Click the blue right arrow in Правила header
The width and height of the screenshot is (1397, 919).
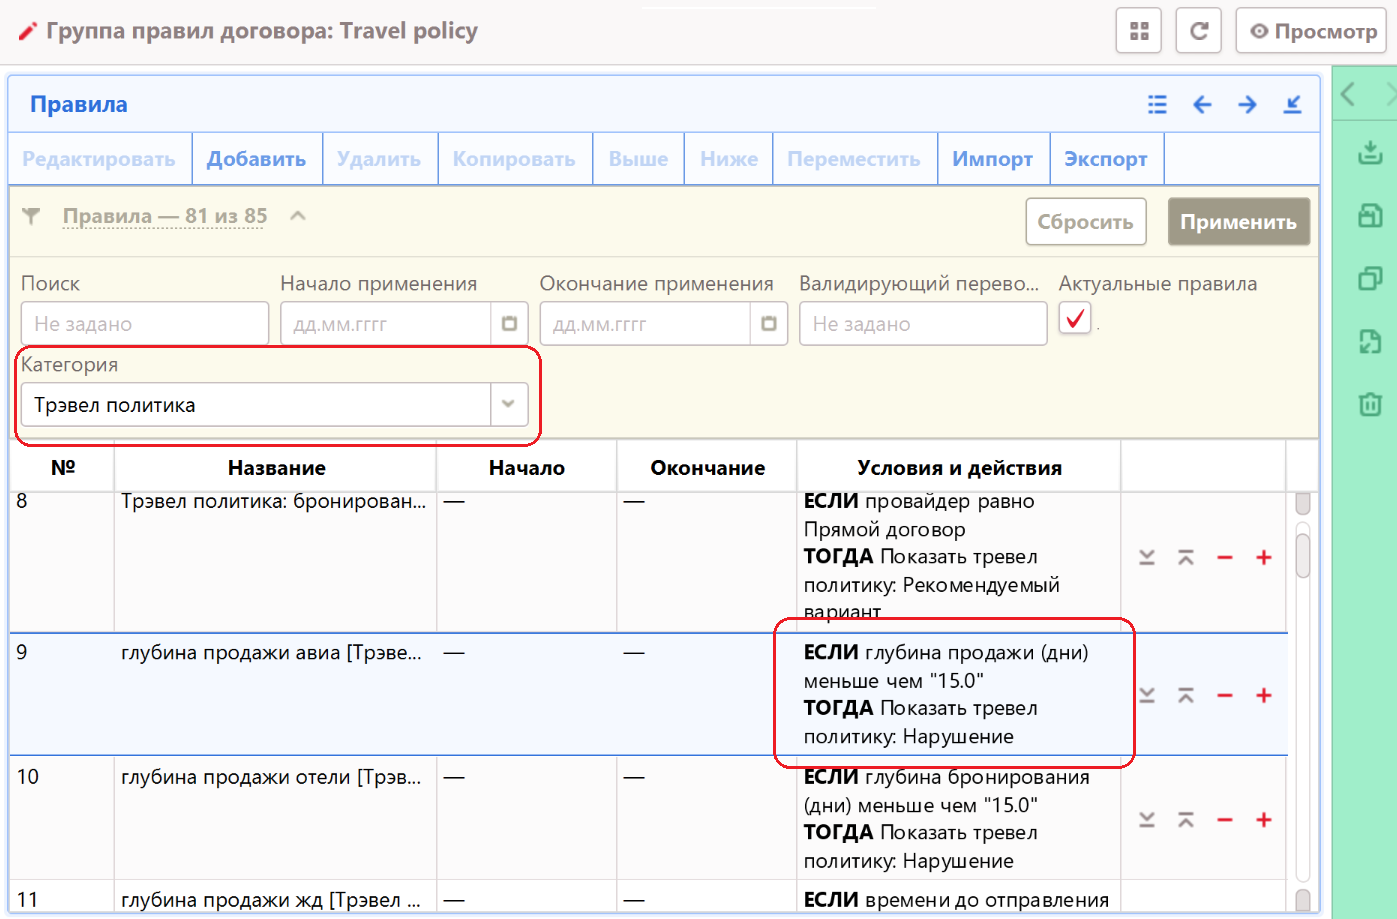[x=1247, y=105]
